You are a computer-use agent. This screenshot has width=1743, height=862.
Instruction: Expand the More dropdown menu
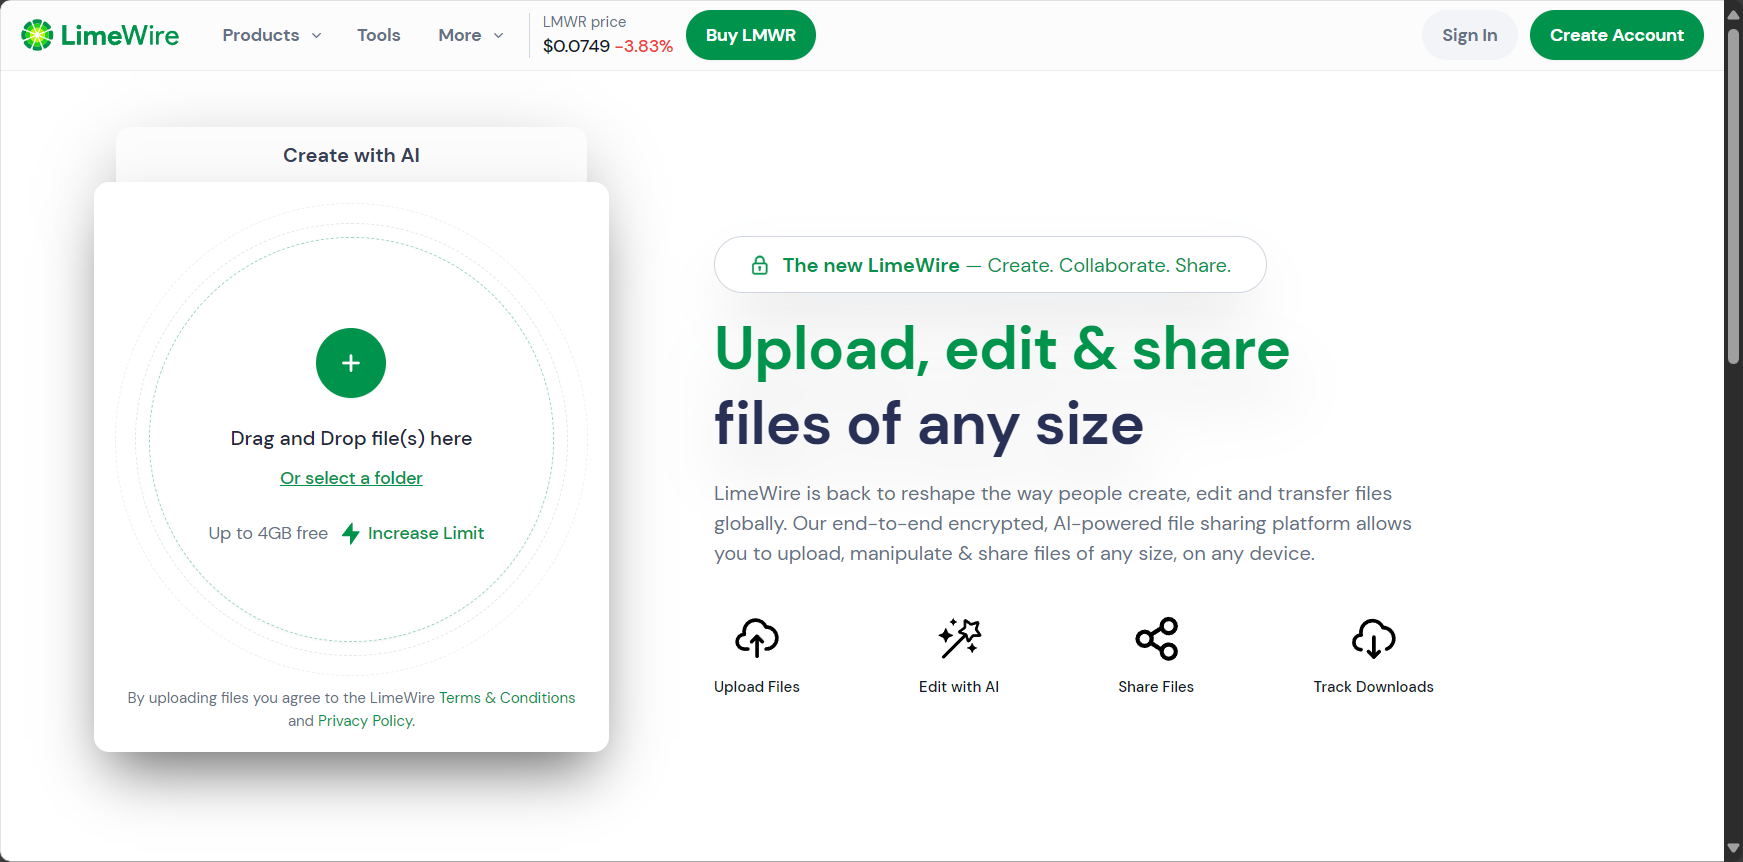471,35
